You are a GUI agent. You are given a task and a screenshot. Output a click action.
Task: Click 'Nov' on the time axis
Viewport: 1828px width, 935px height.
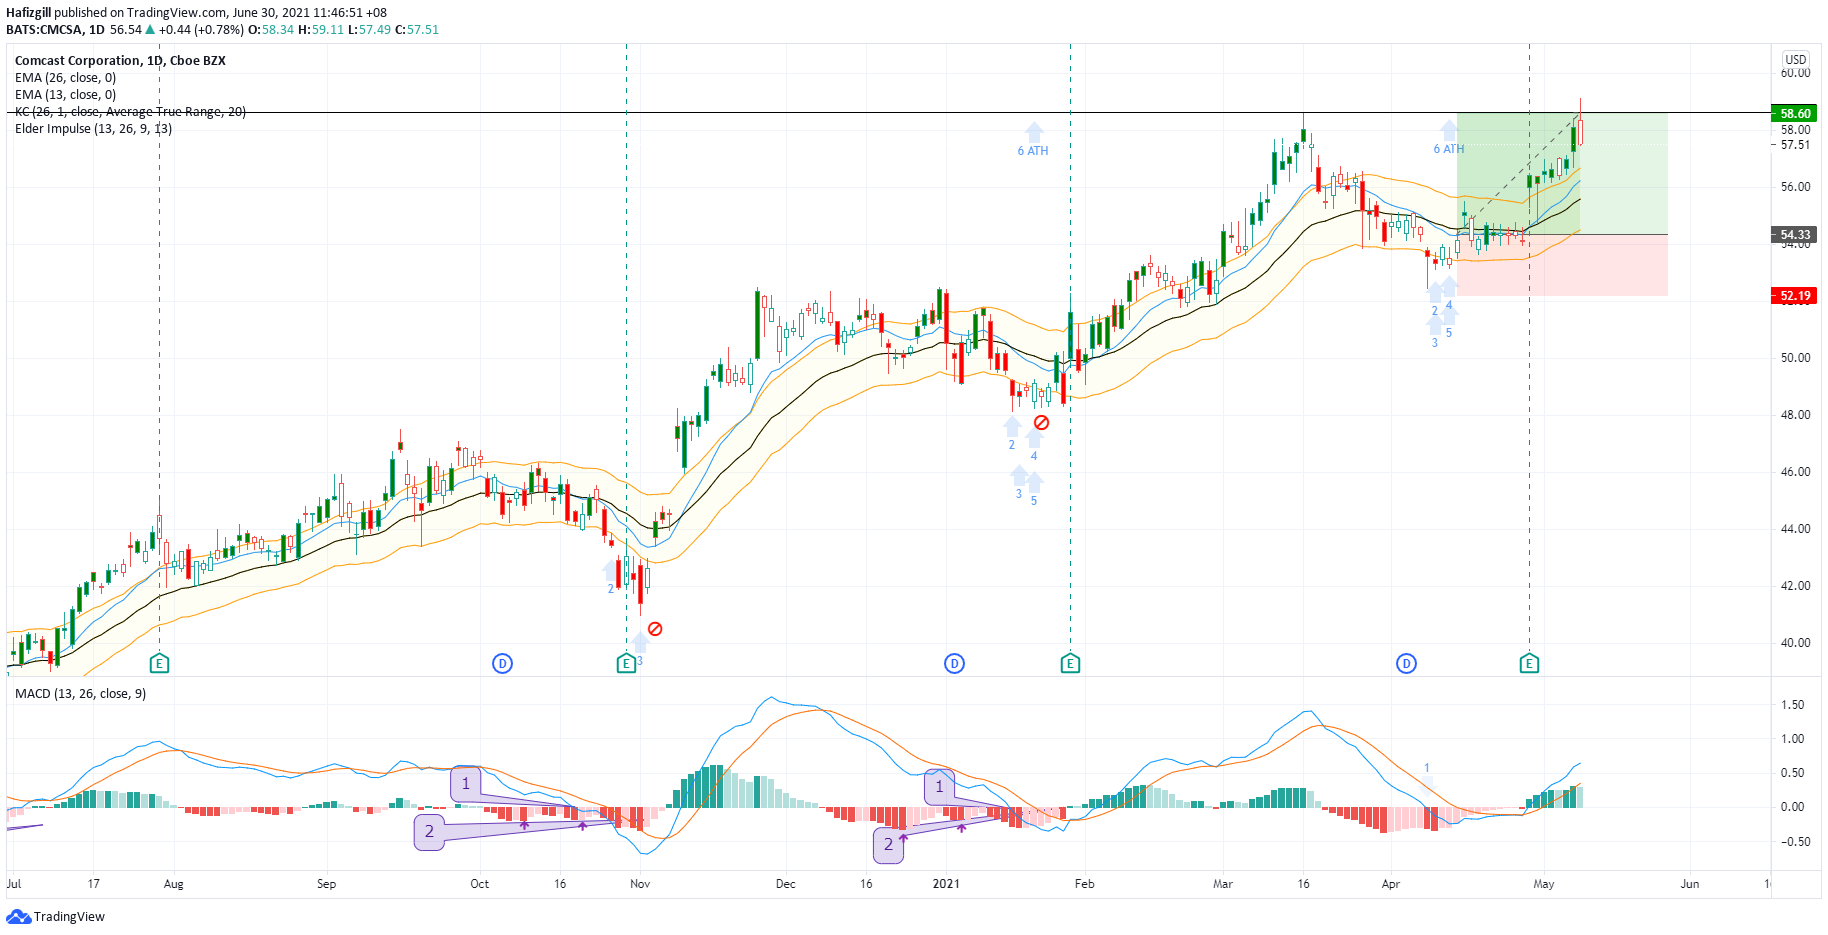640,883
